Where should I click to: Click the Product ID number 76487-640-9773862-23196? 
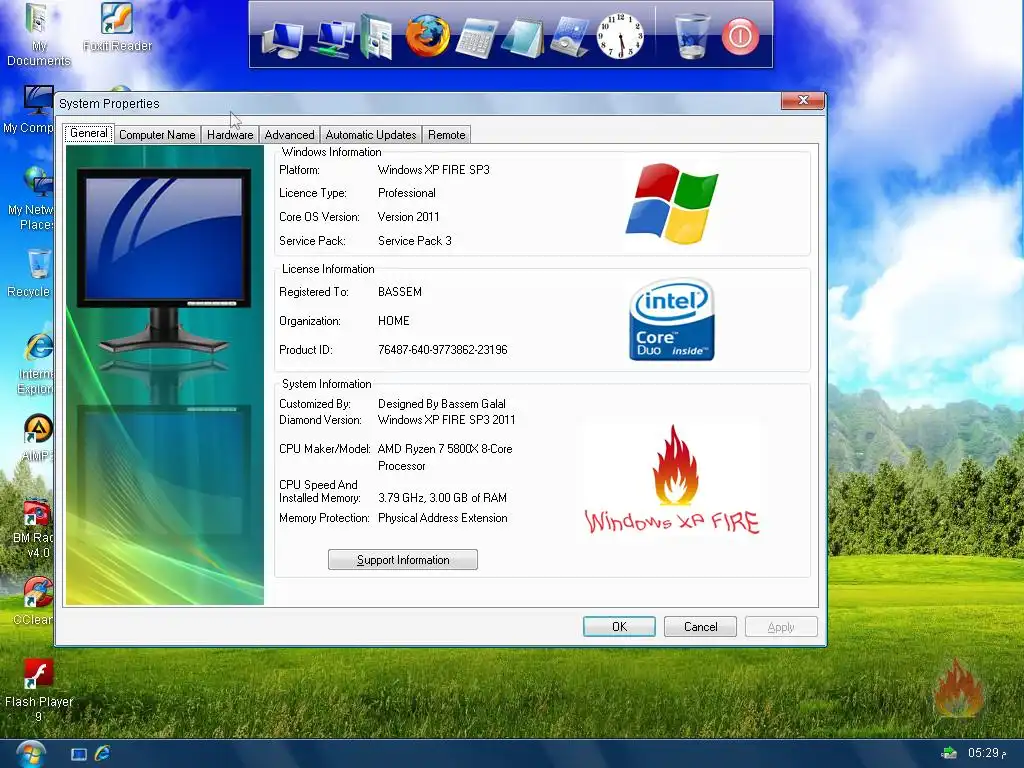point(442,349)
